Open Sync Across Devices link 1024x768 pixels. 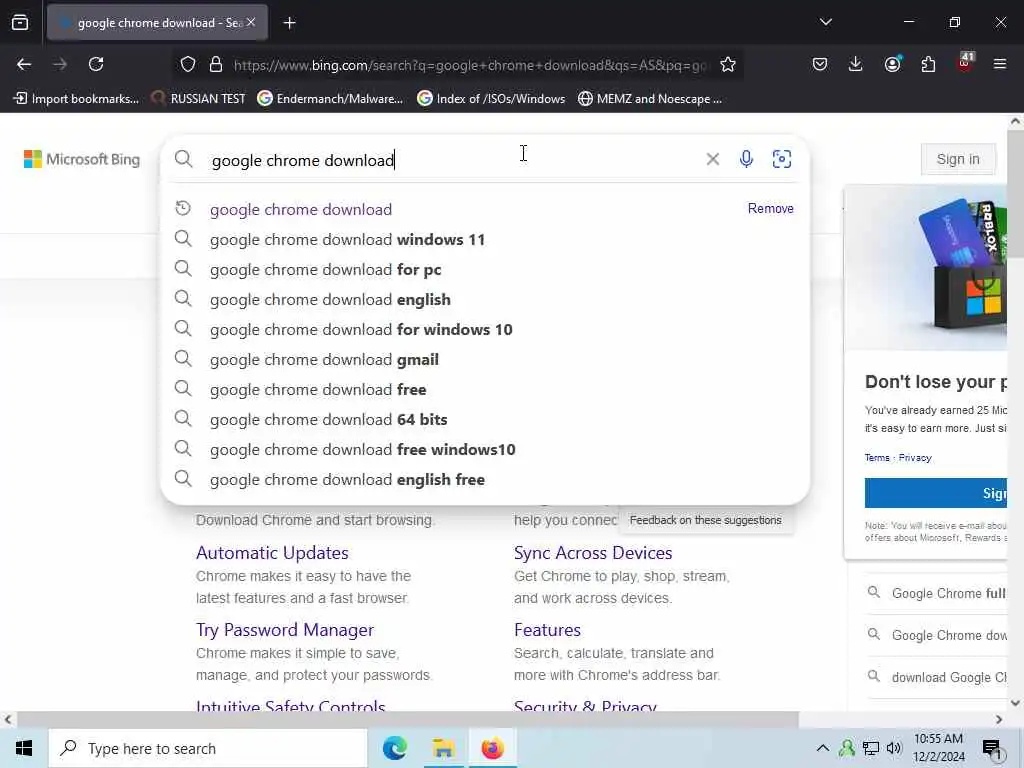(593, 552)
